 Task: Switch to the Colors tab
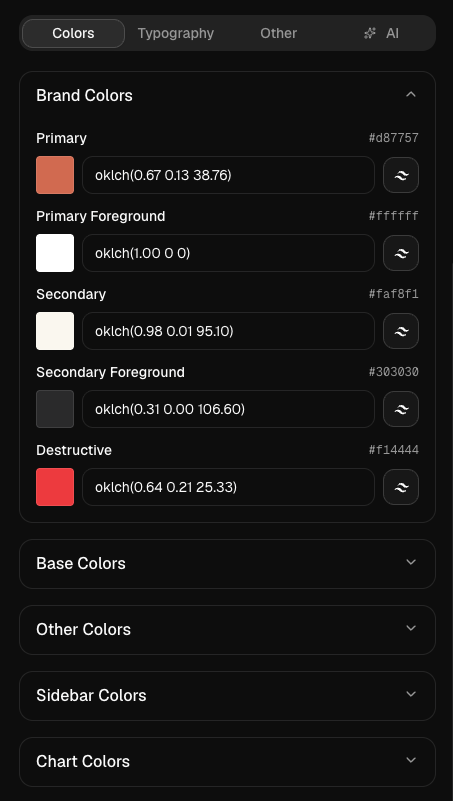[74, 33]
